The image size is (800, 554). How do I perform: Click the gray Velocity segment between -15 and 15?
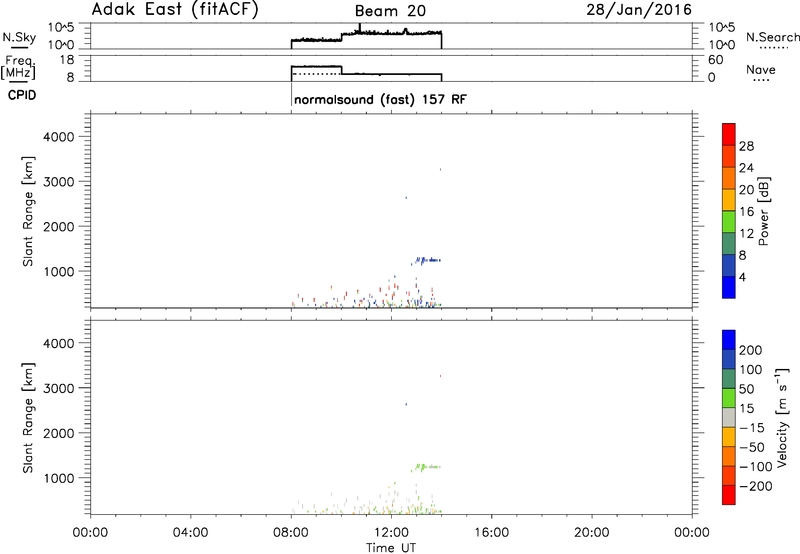(x=729, y=417)
